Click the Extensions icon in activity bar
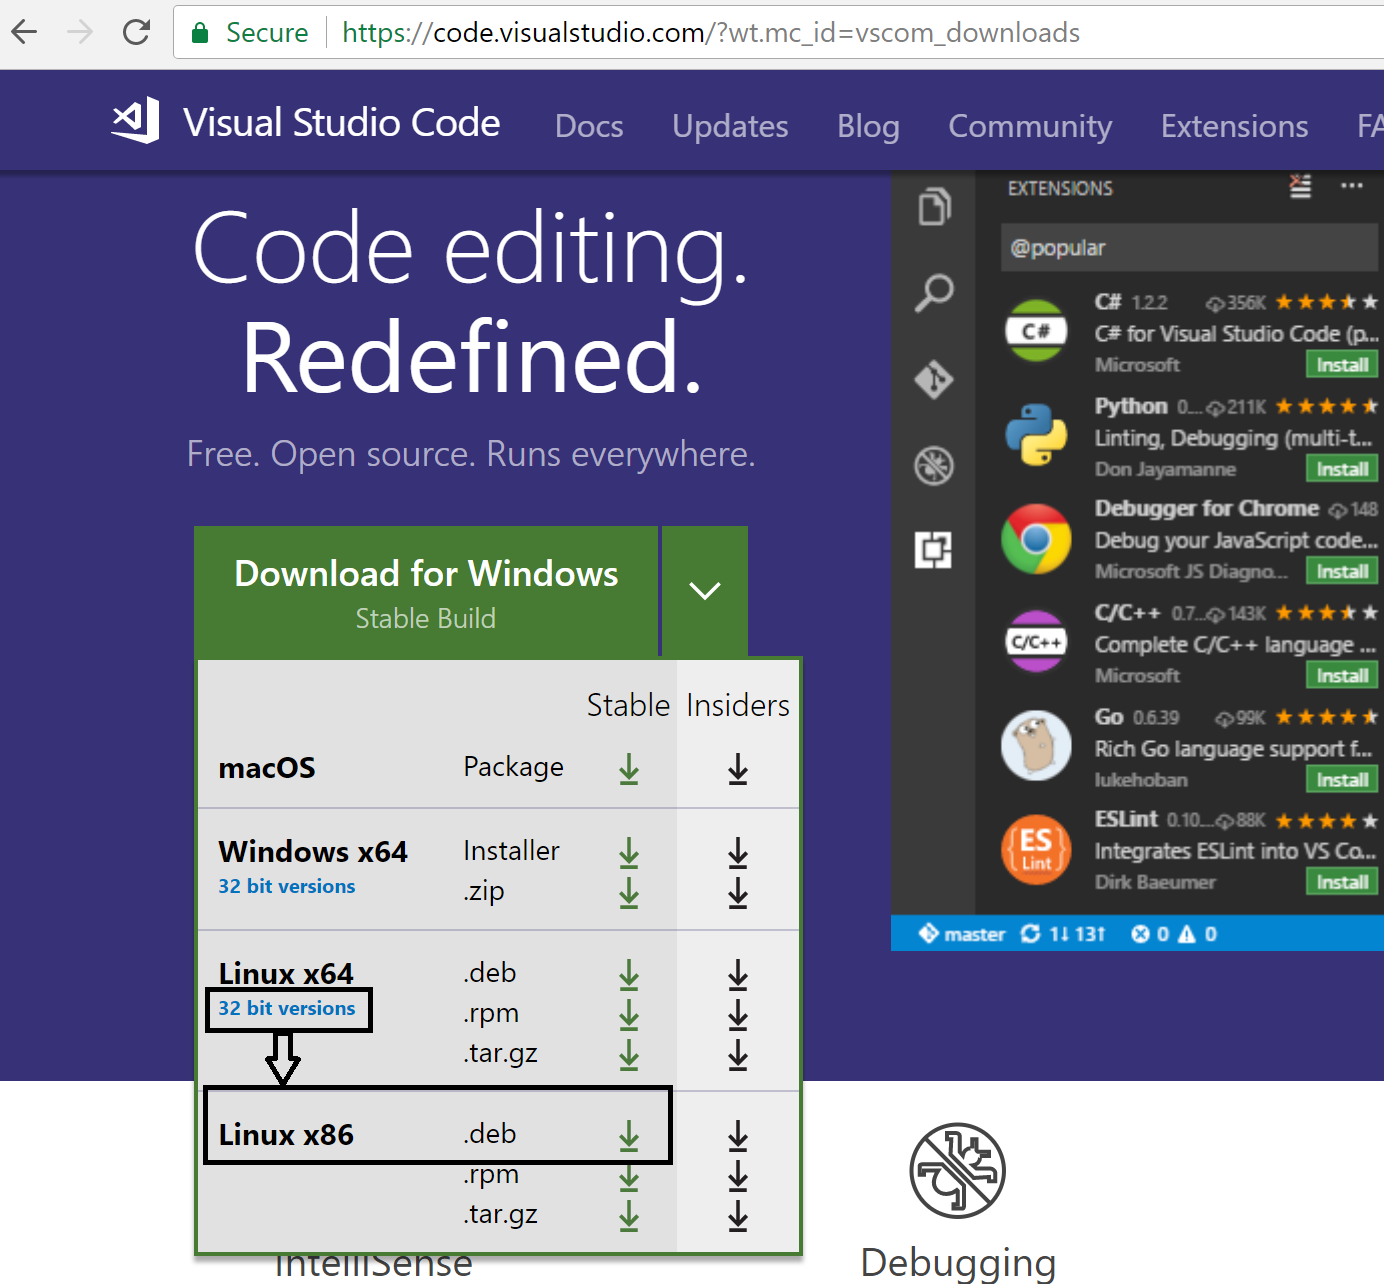Viewport: 1384px width, 1284px height. tap(934, 550)
